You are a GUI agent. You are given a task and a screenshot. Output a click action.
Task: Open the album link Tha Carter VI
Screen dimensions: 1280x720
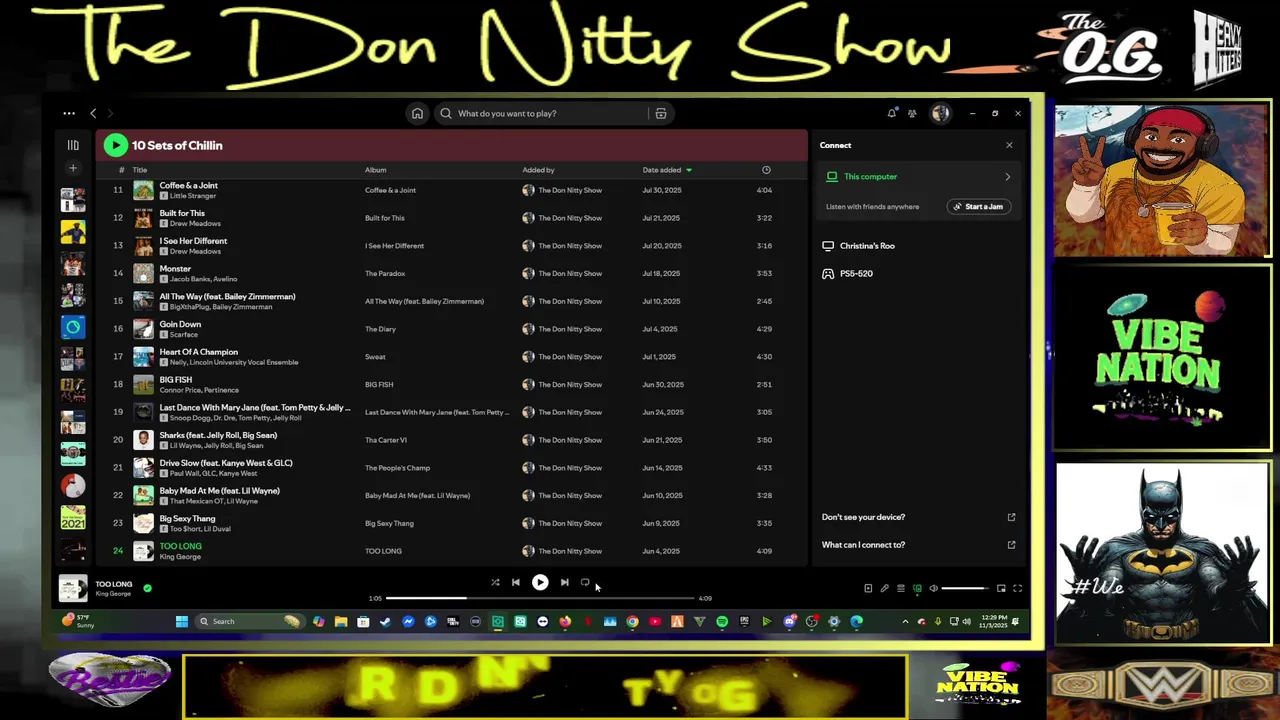click(x=386, y=440)
